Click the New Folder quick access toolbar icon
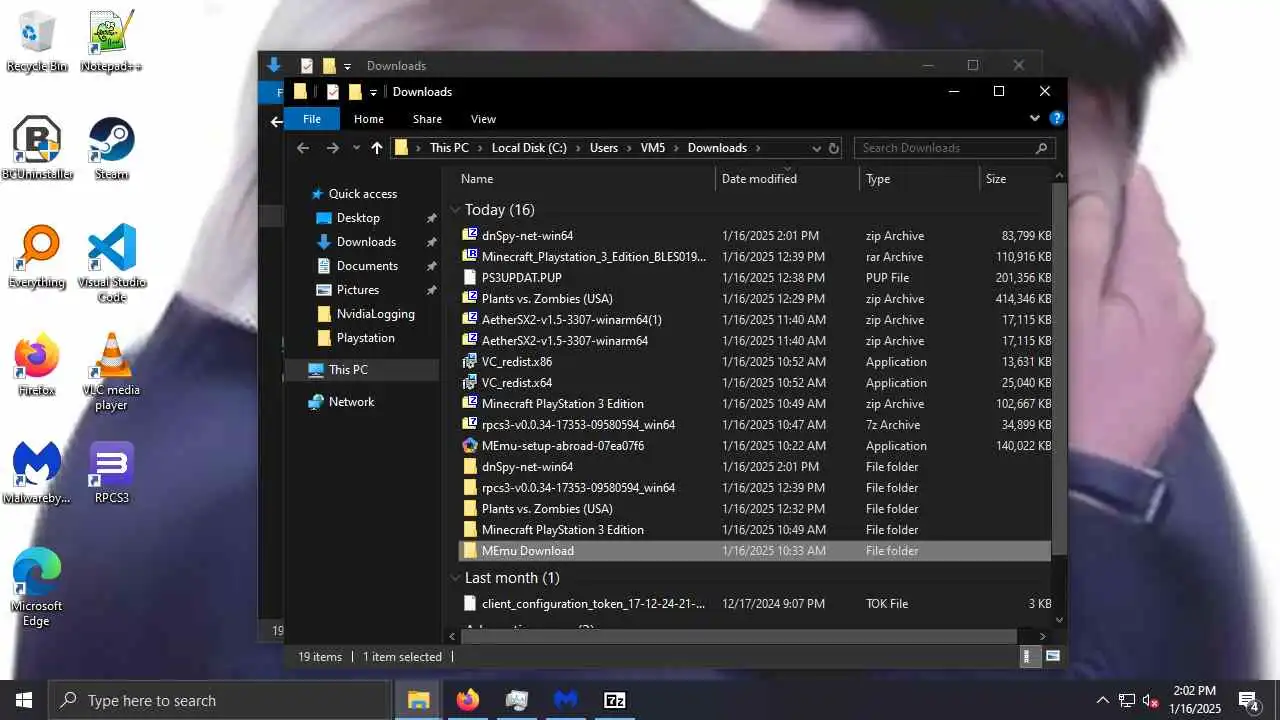This screenshot has height=720, width=1280. click(x=355, y=92)
